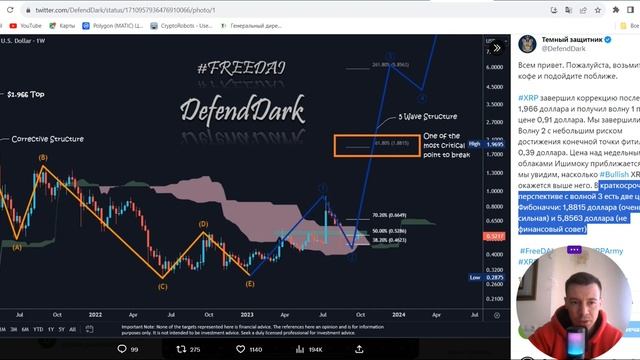Open the YouTube bookmark
Screen dimensions: 640x360
tap(26, 26)
